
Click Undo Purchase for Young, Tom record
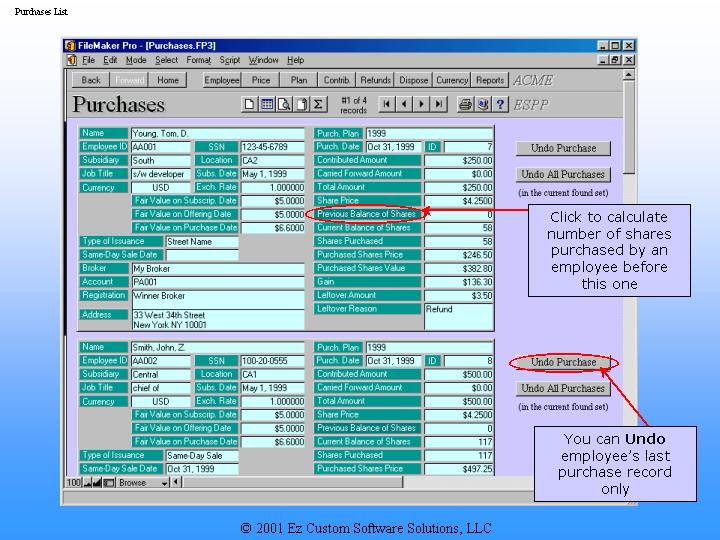tap(563, 148)
